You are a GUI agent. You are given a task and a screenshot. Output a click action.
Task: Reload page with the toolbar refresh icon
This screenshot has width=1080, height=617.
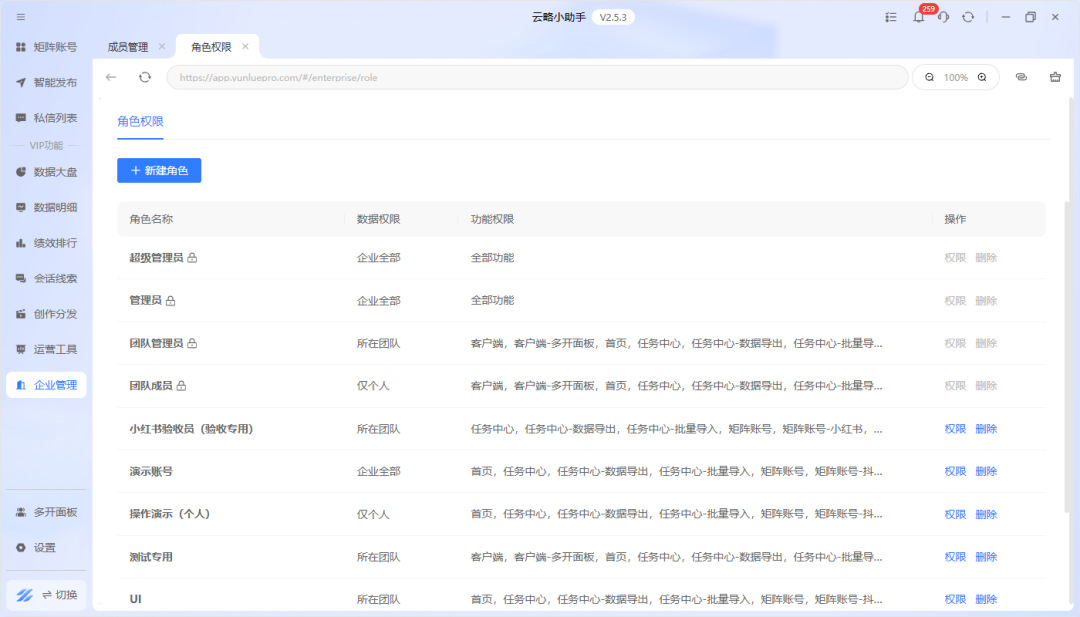coord(145,77)
